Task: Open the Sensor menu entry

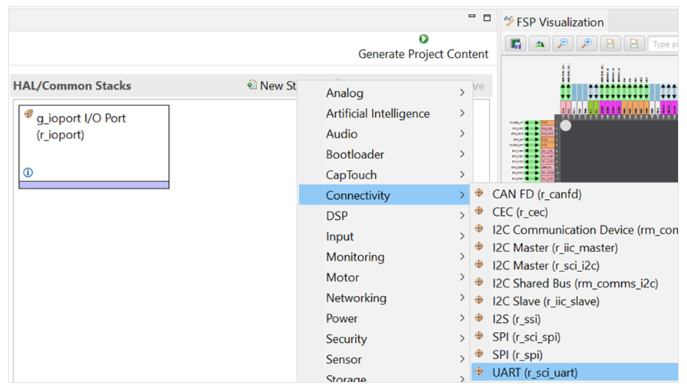Action: pyautogui.click(x=384, y=359)
